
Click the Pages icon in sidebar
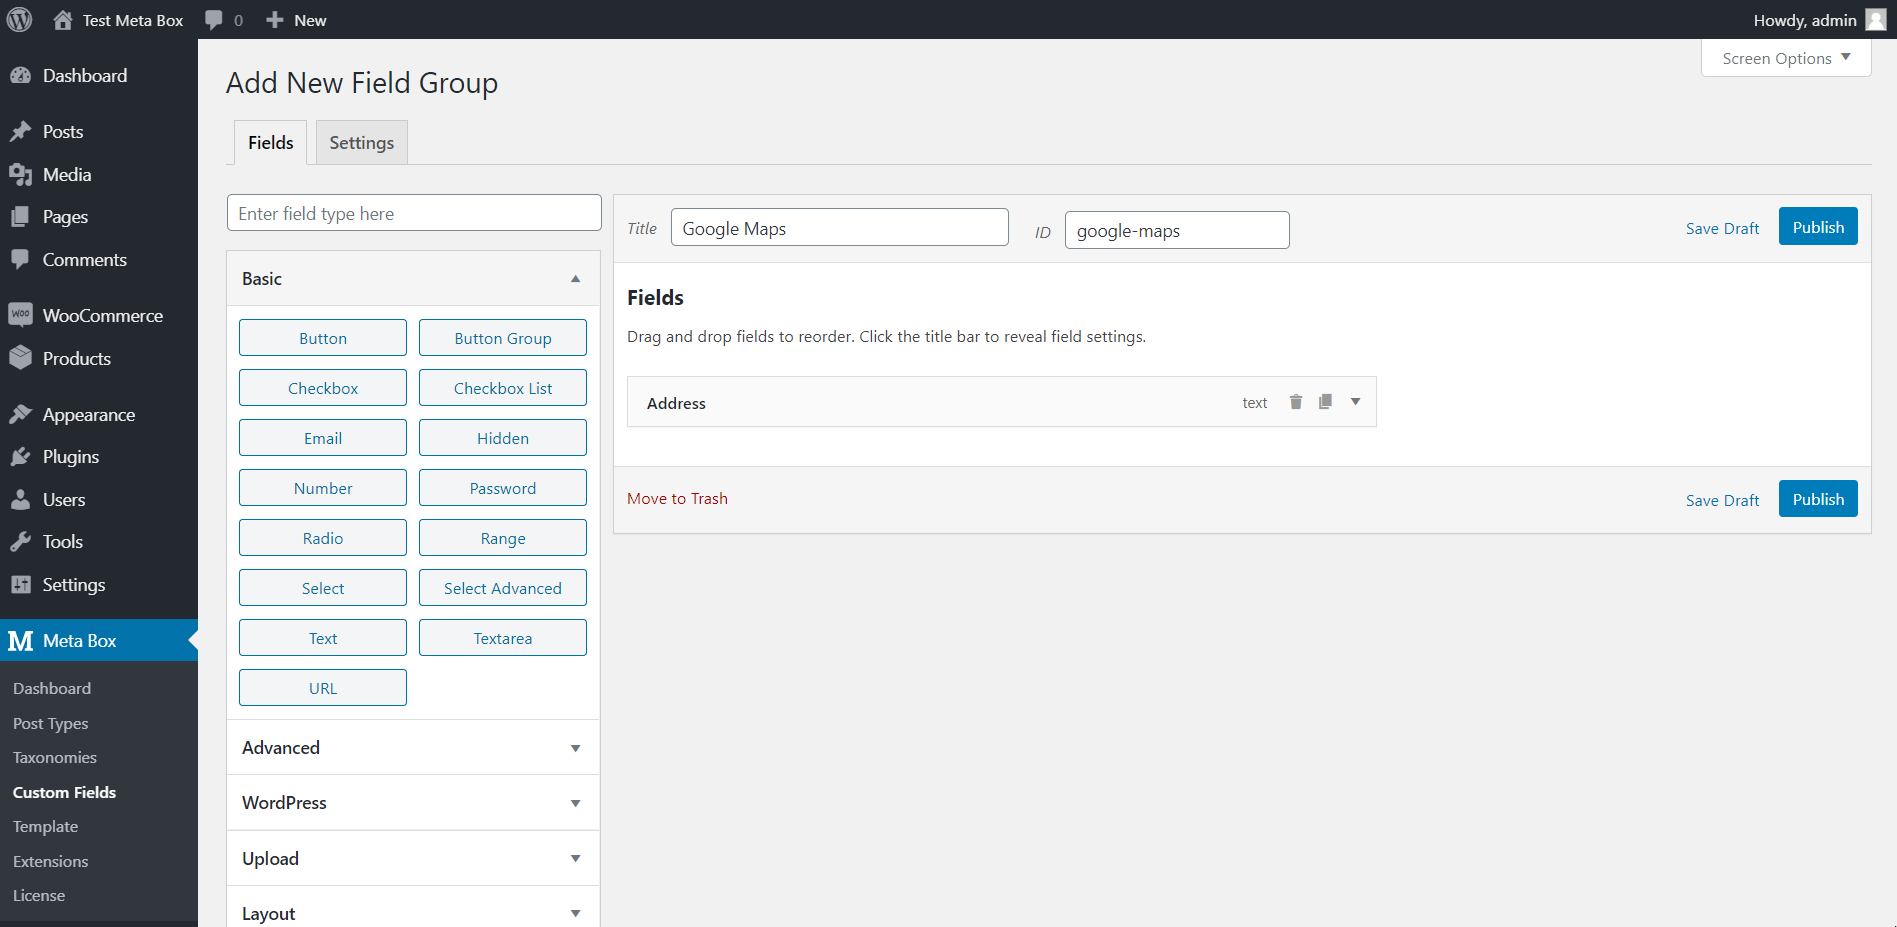[21, 217]
